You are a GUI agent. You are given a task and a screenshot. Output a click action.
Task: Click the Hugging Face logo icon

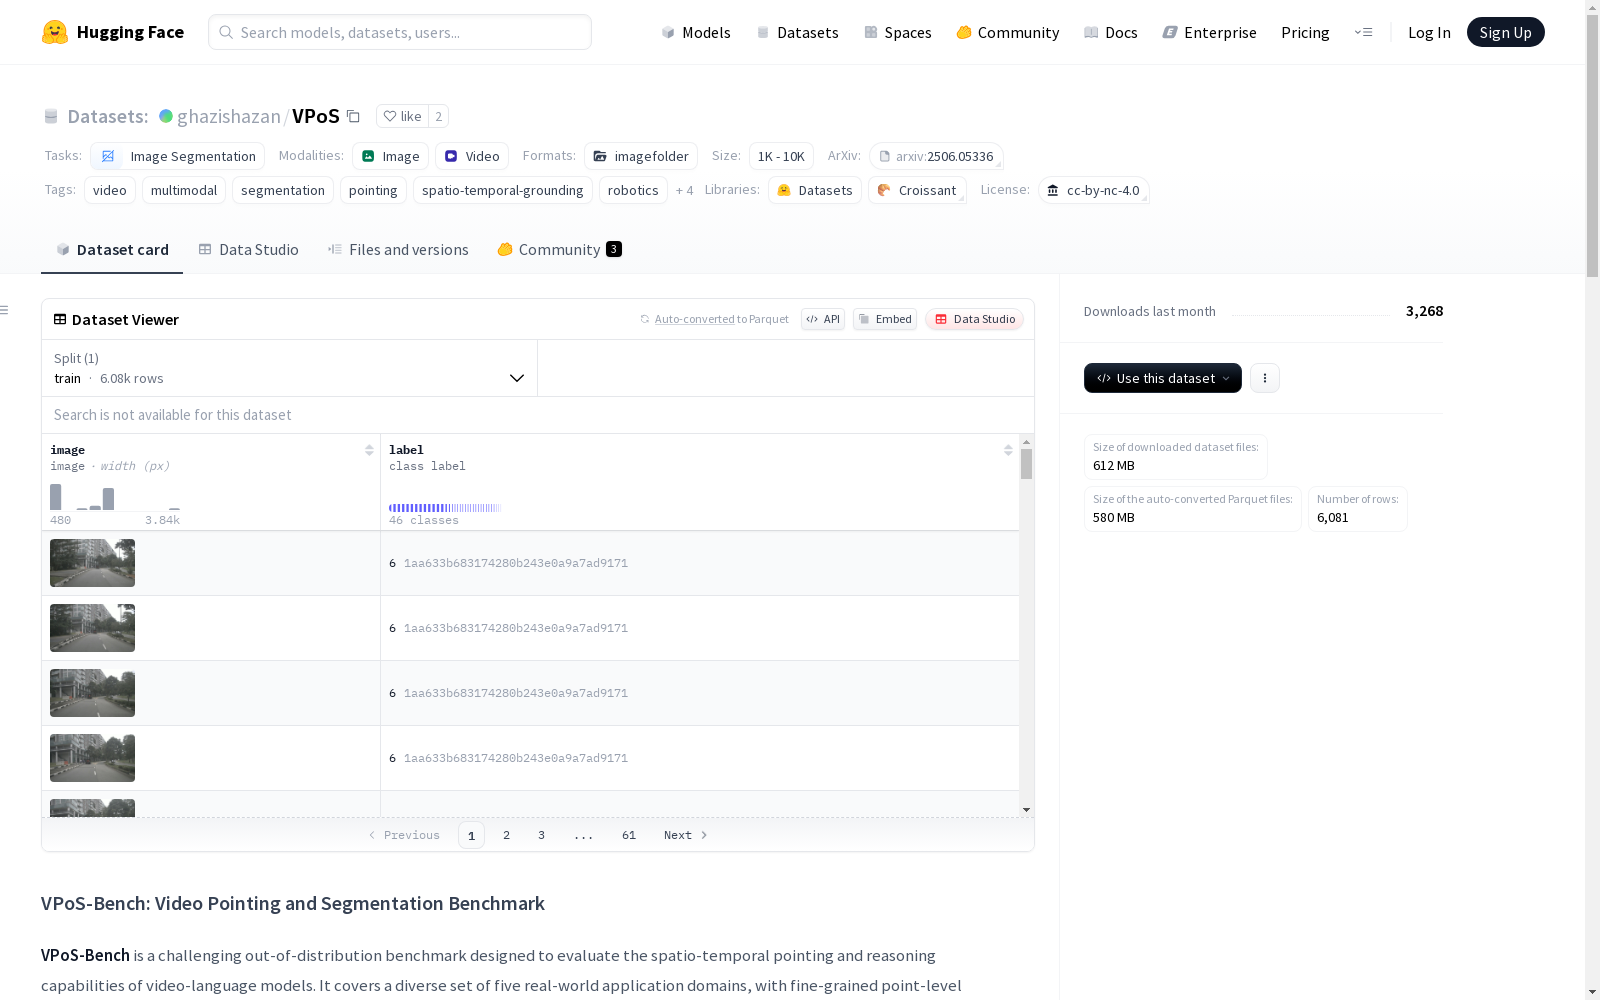[55, 32]
